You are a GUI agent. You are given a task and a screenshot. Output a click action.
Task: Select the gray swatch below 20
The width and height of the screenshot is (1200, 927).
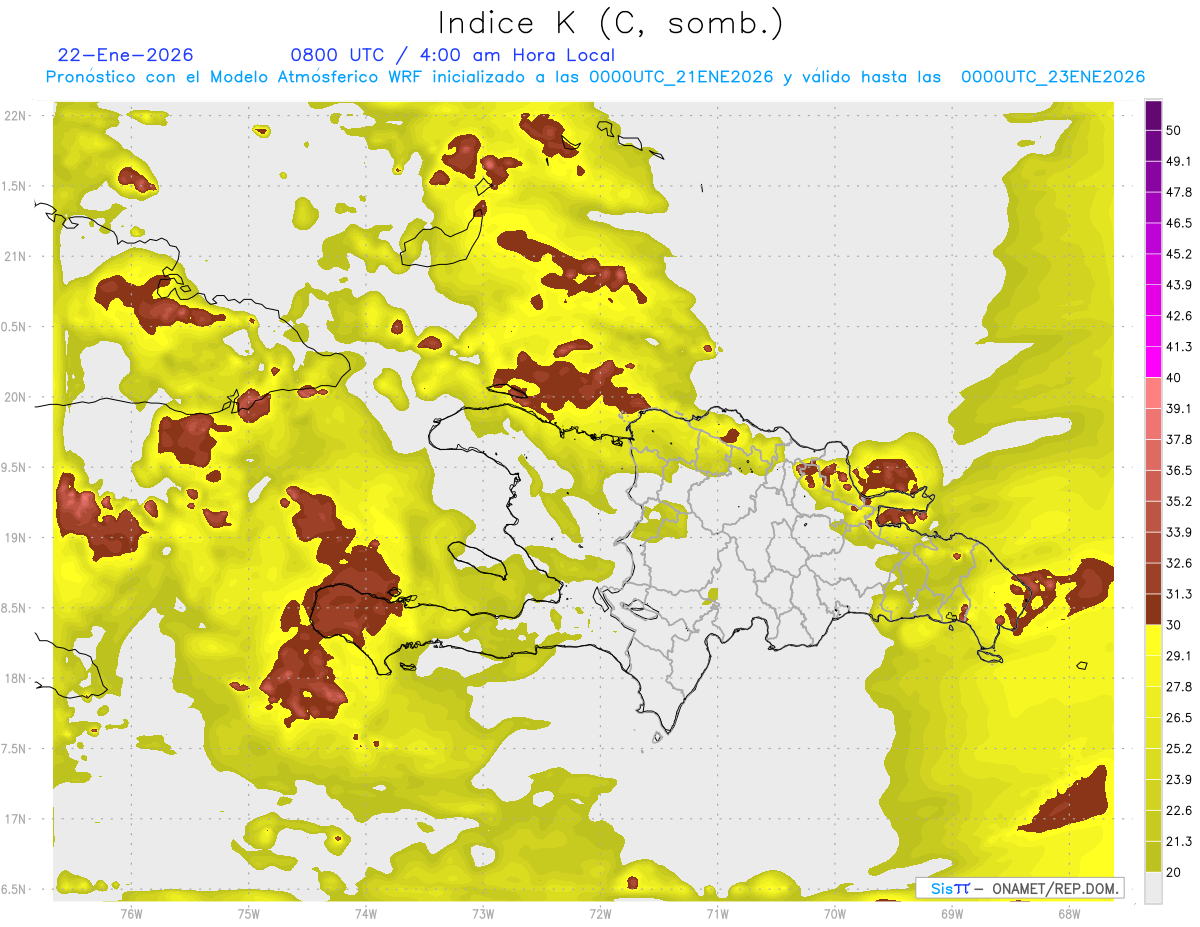(1154, 888)
